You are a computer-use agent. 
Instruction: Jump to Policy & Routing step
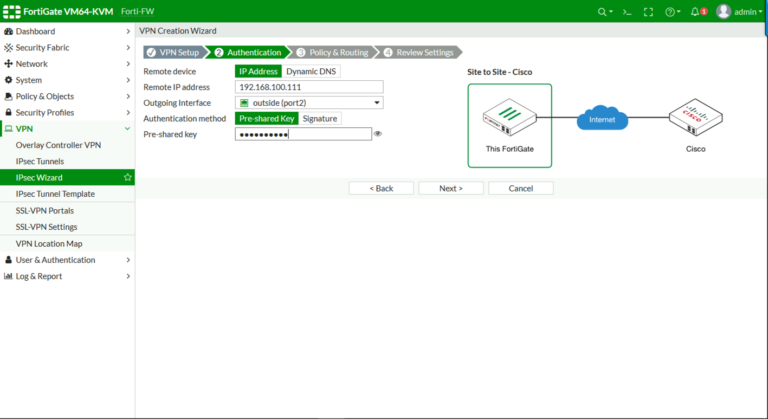click(332, 52)
